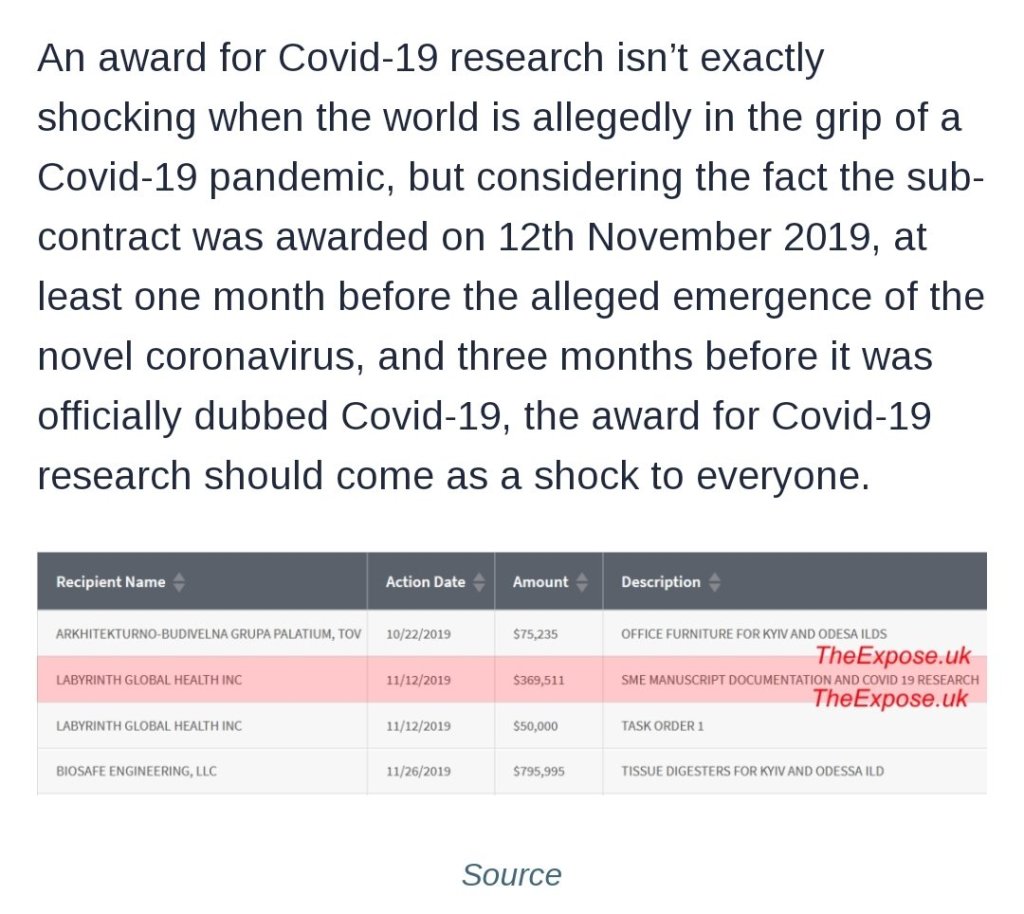Click the 10/22/2019 action date
1024x914 pixels.
418,634
